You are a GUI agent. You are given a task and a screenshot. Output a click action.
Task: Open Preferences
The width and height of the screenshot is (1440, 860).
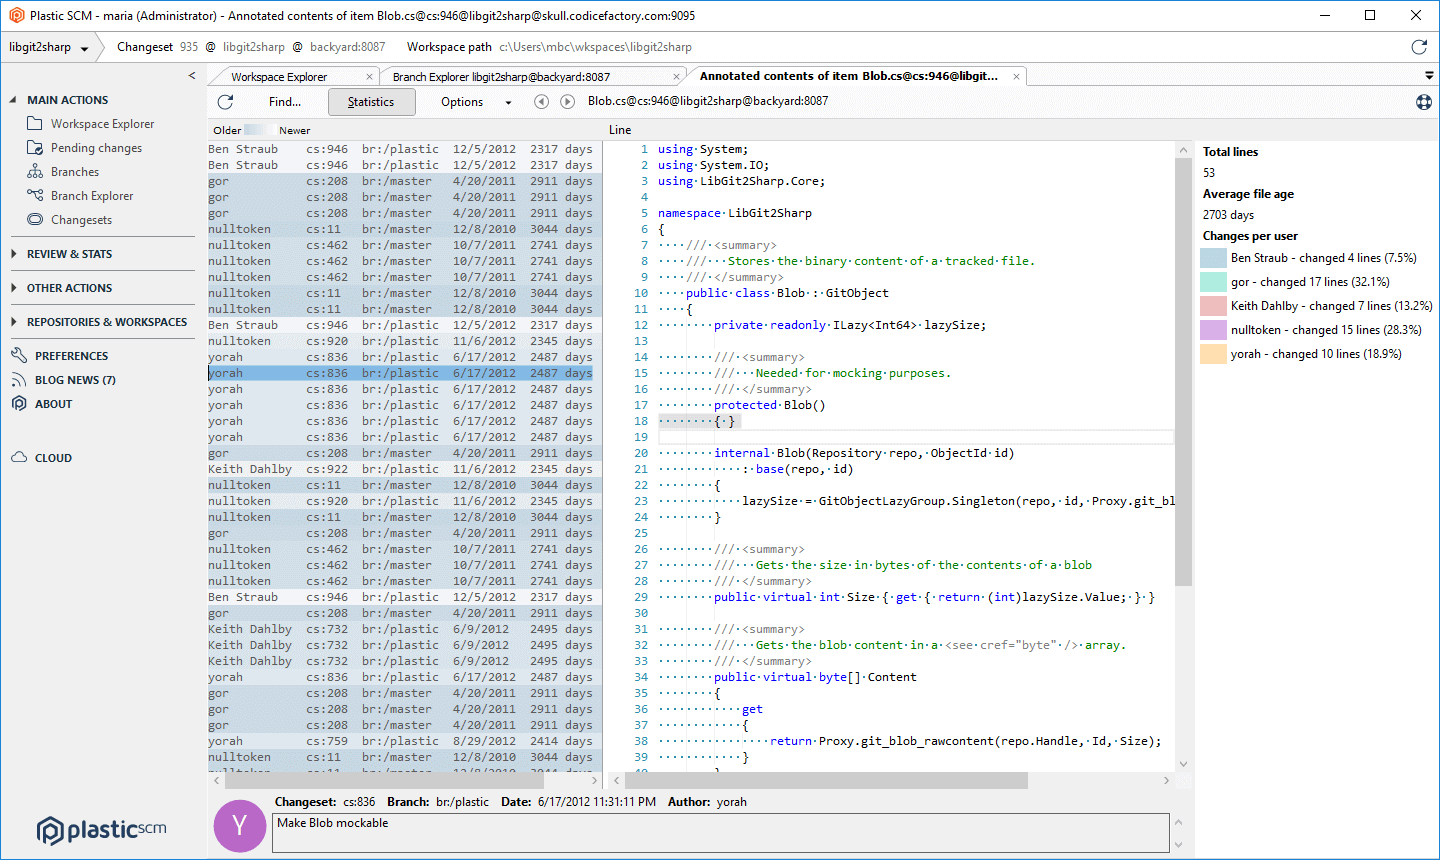tap(71, 356)
